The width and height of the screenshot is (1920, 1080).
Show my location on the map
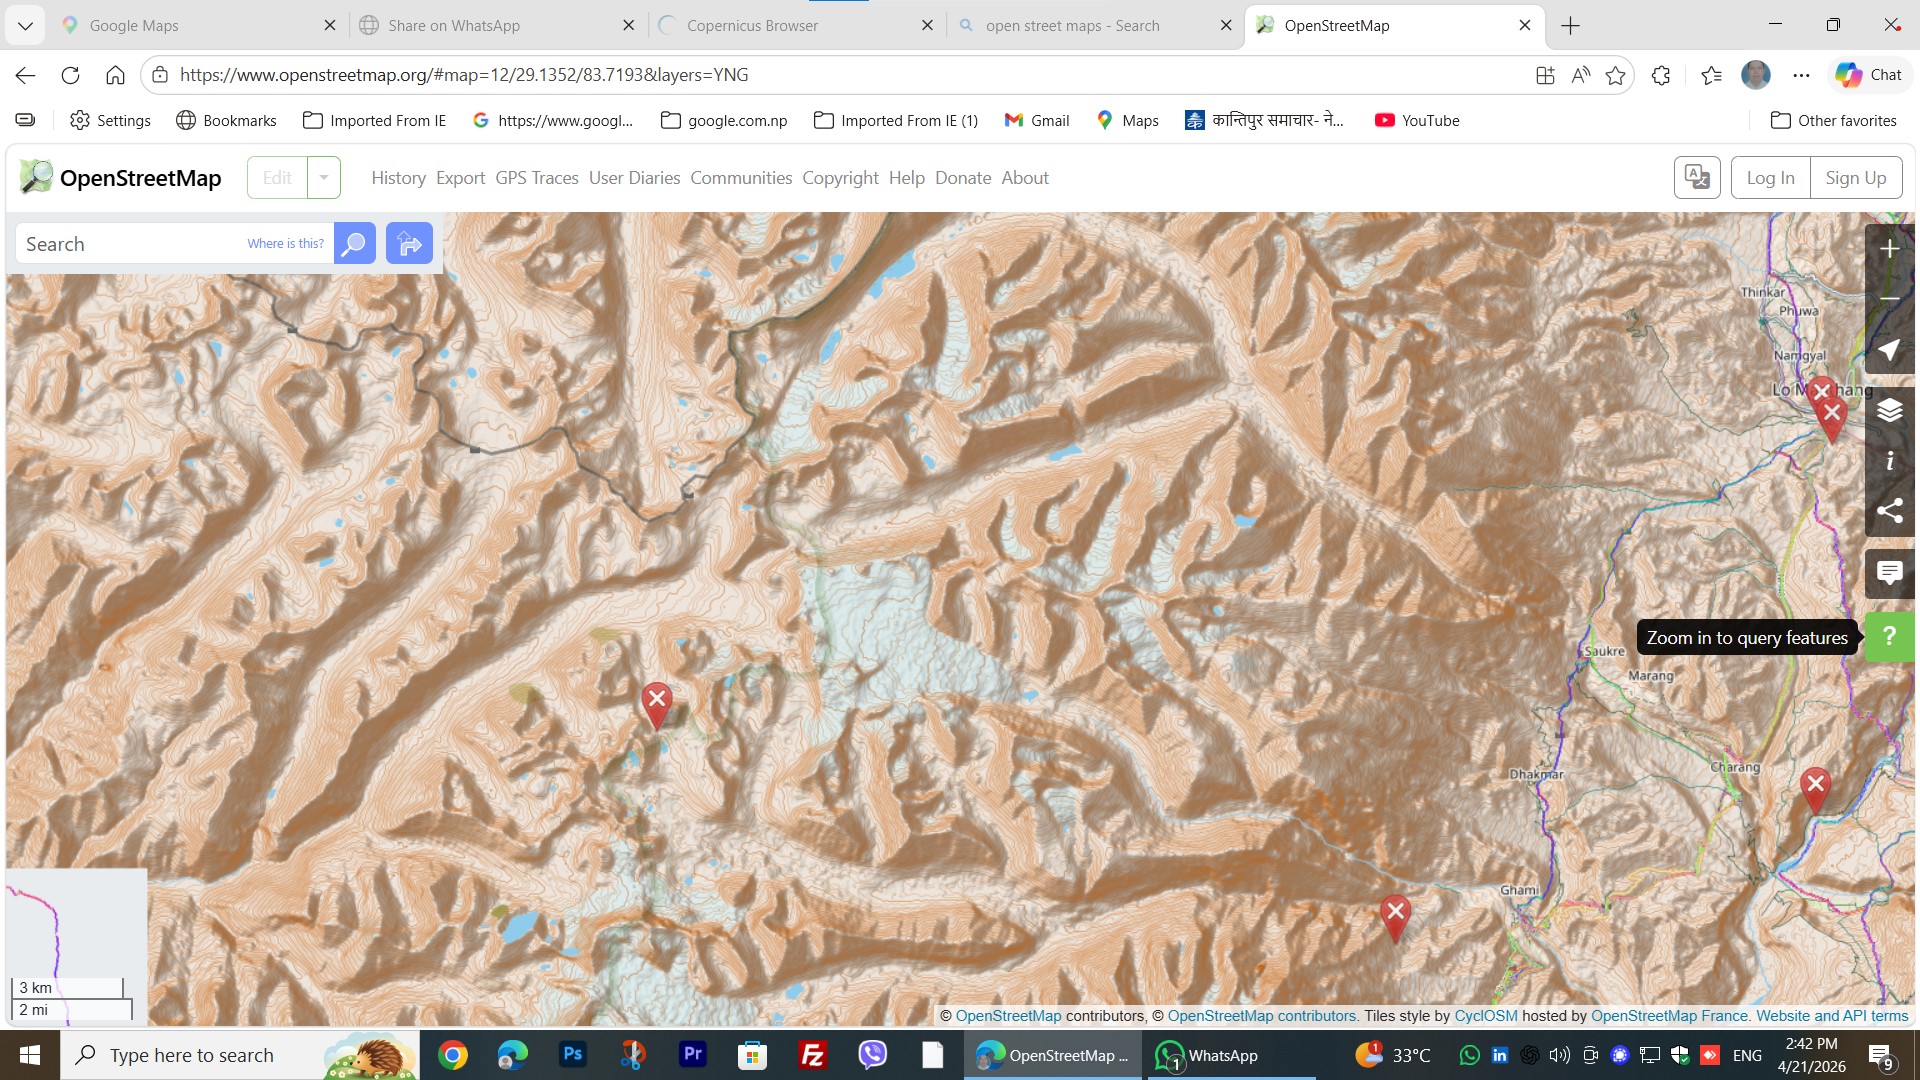pyautogui.click(x=1889, y=350)
